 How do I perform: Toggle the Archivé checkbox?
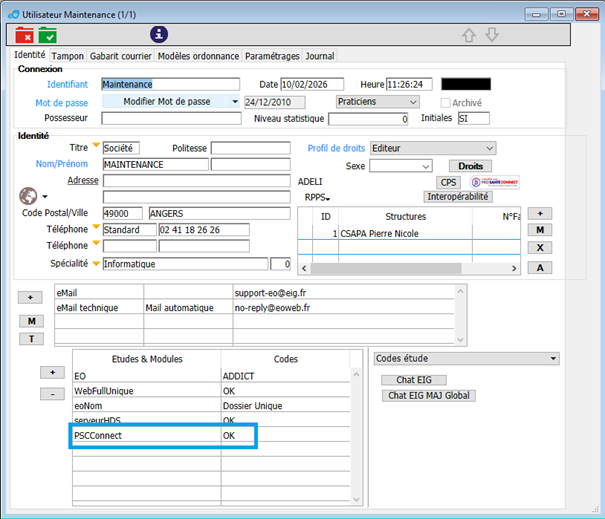446,102
